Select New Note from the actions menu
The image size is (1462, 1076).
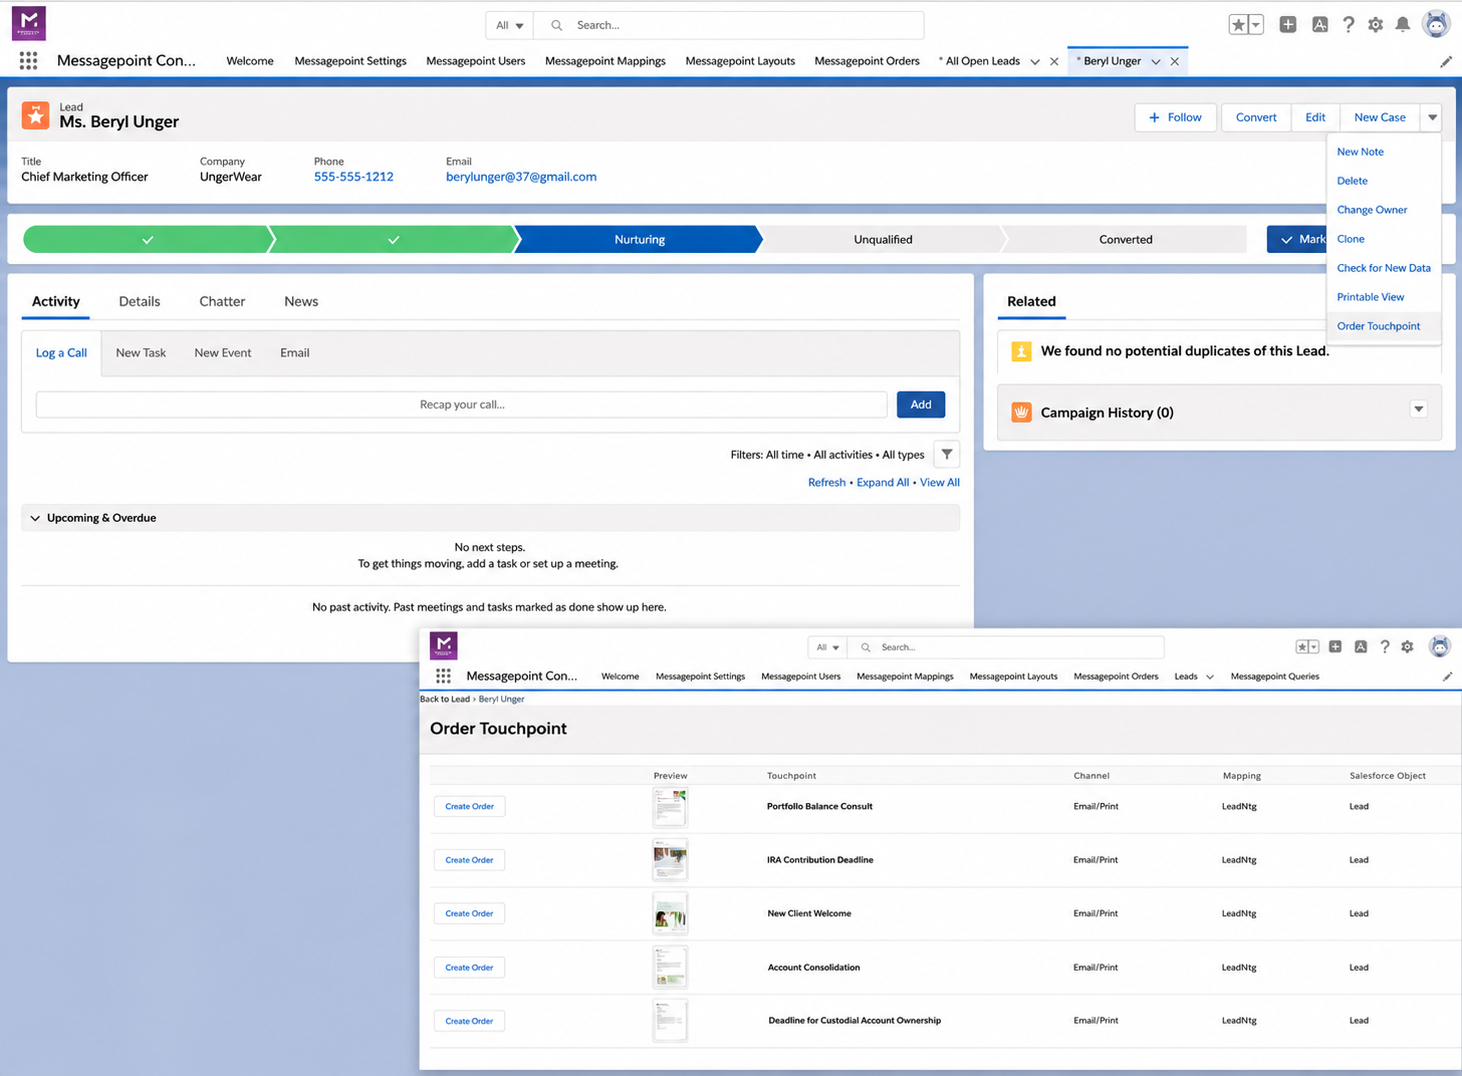click(x=1360, y=152)
